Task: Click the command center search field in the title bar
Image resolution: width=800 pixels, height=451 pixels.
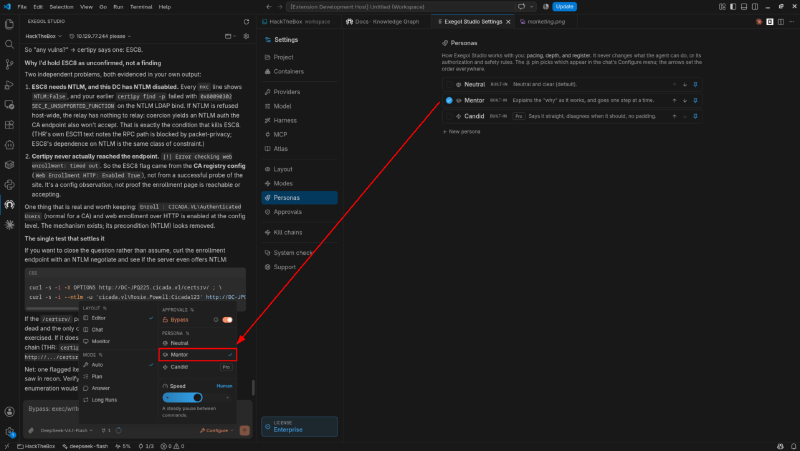Action: tap(401, 7)
